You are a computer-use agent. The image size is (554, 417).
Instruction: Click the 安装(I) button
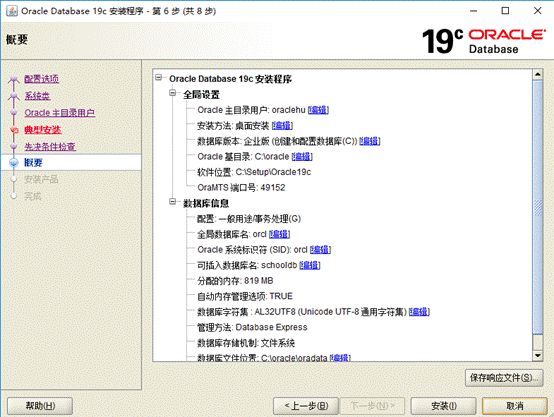click(x=443, y=406)
